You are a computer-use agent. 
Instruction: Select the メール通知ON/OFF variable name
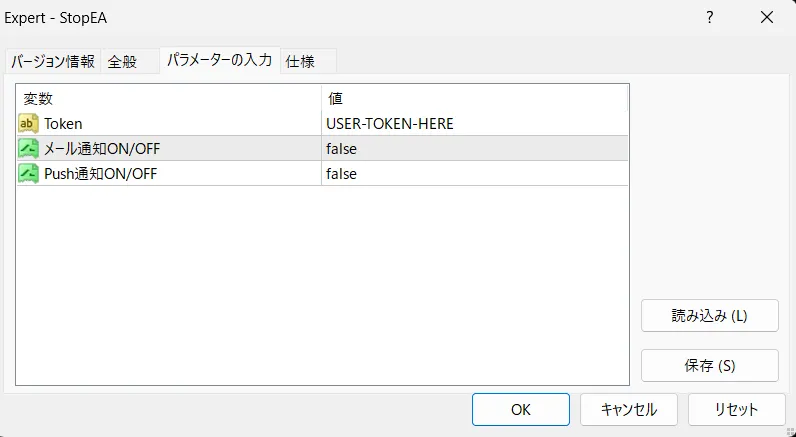coord(101,149)
